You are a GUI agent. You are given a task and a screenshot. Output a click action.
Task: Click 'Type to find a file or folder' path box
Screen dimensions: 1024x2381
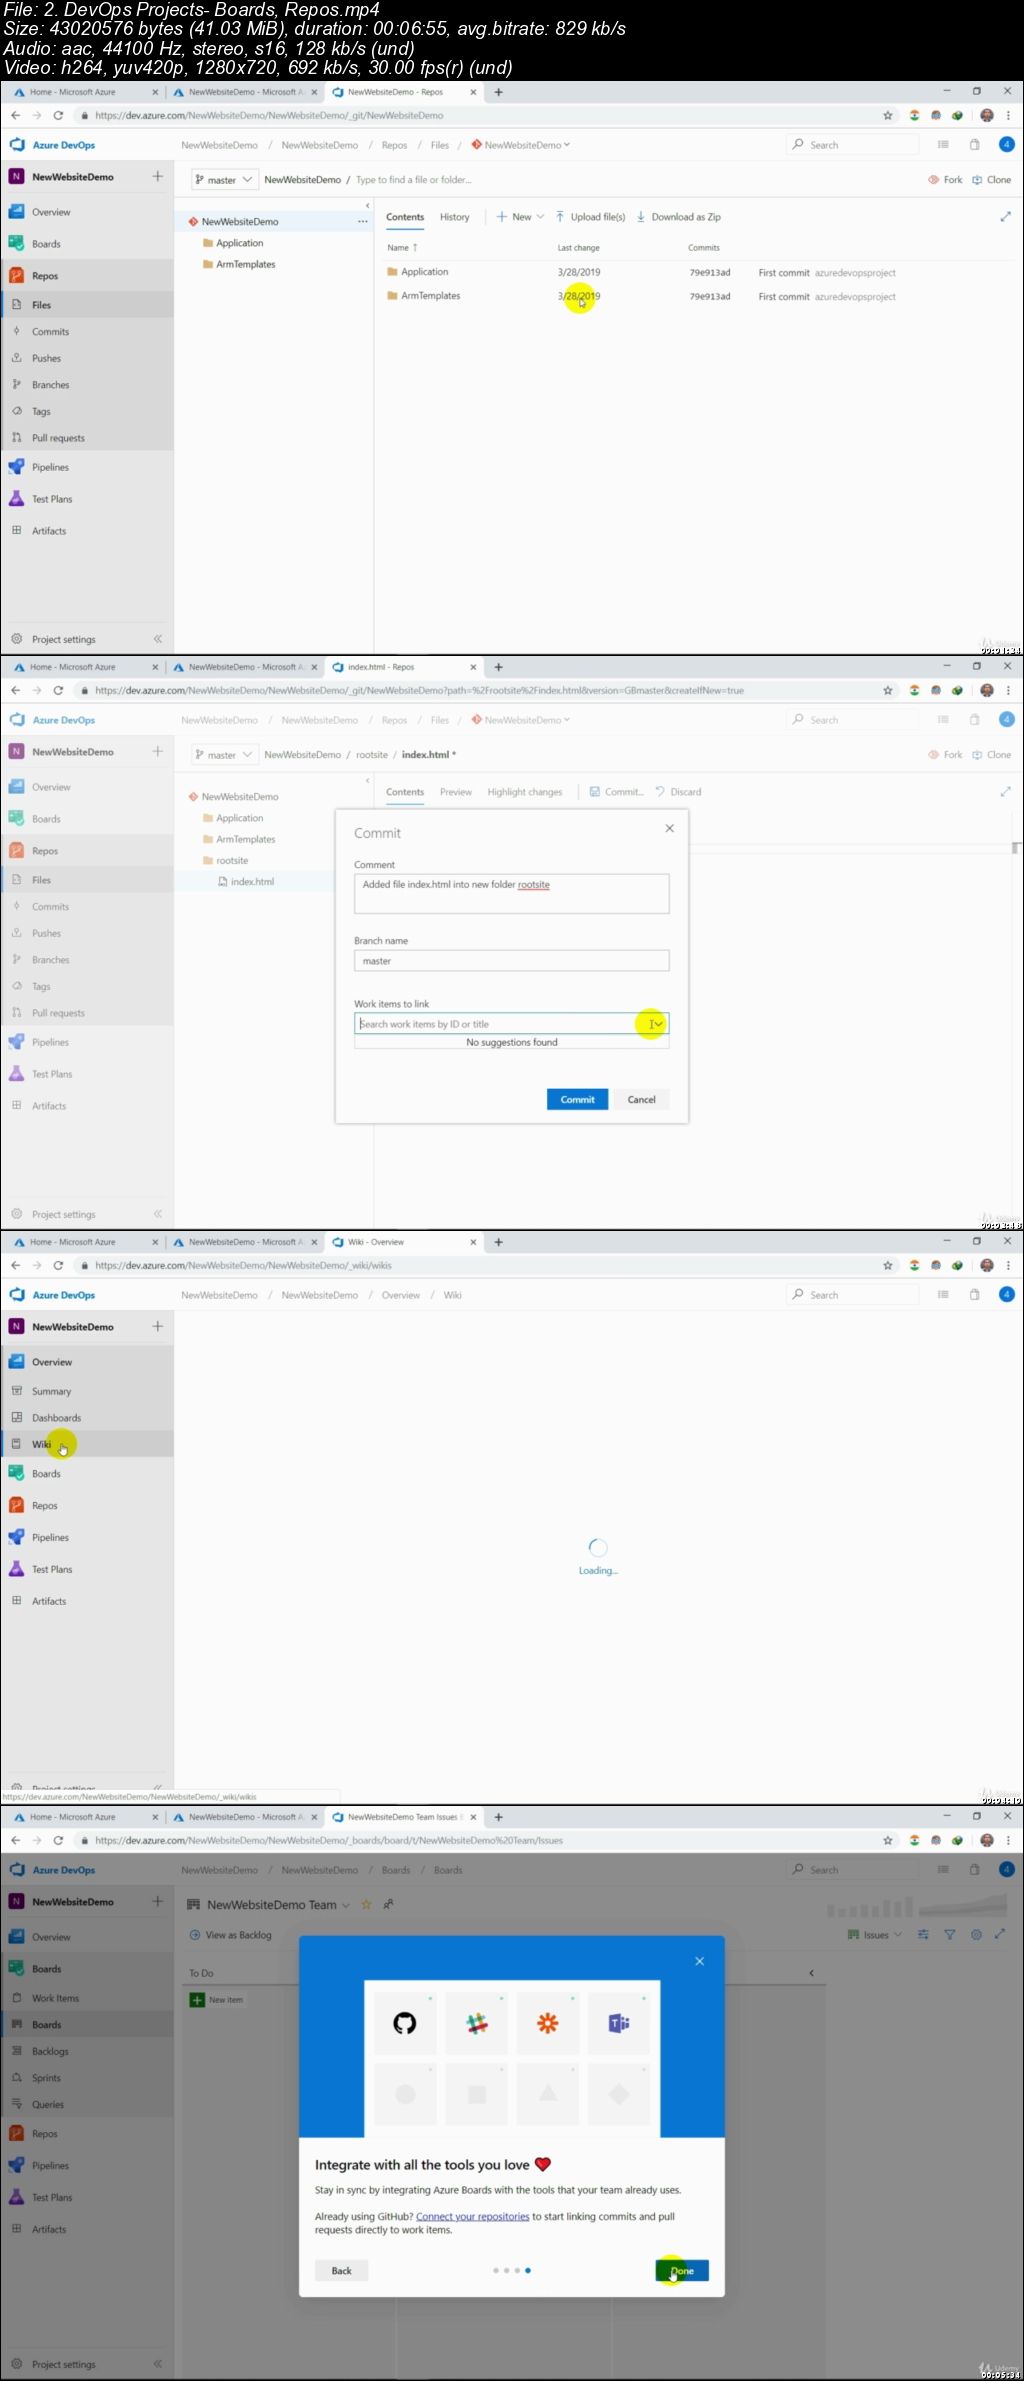[x=414, y=180]
